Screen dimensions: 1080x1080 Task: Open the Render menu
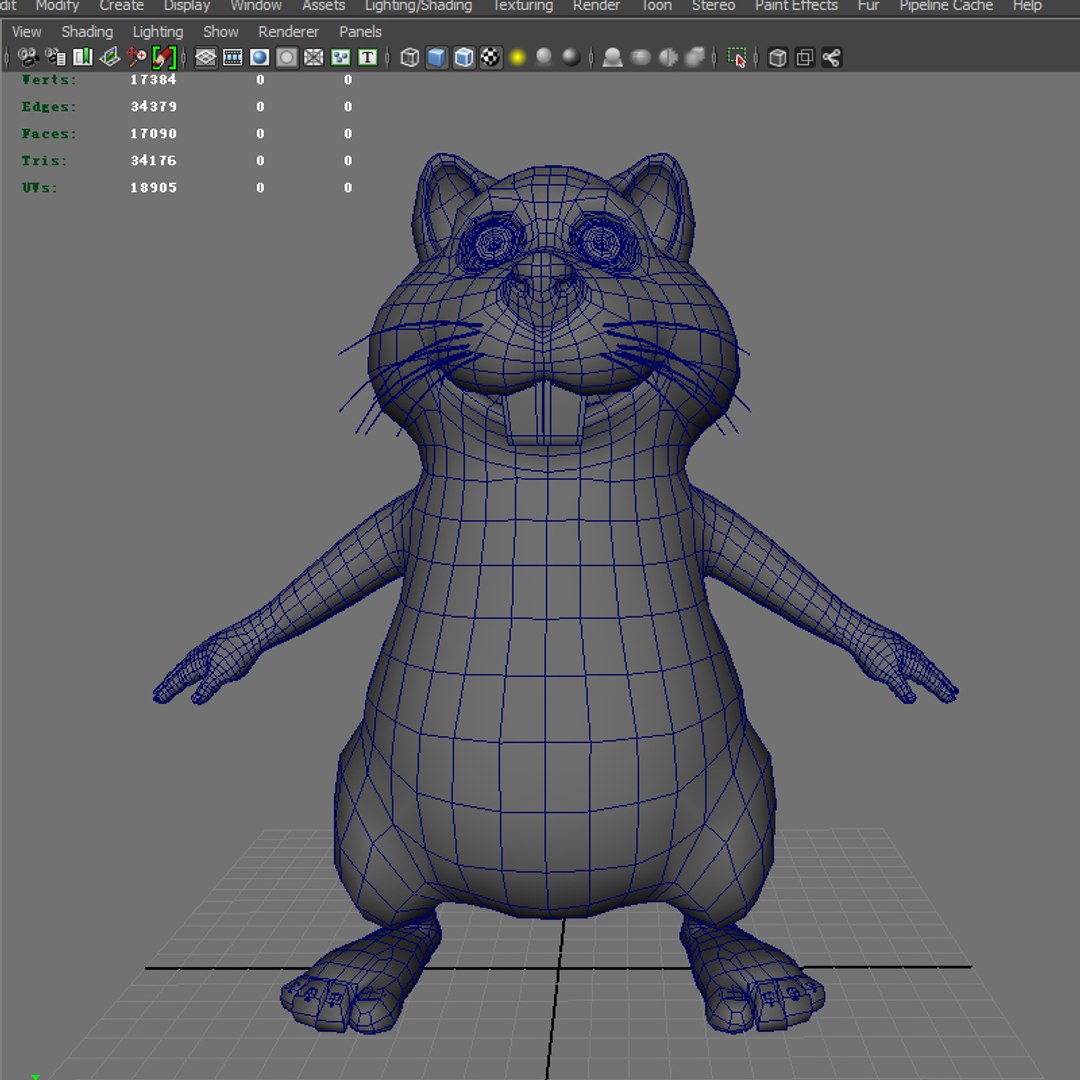(596, 6)
